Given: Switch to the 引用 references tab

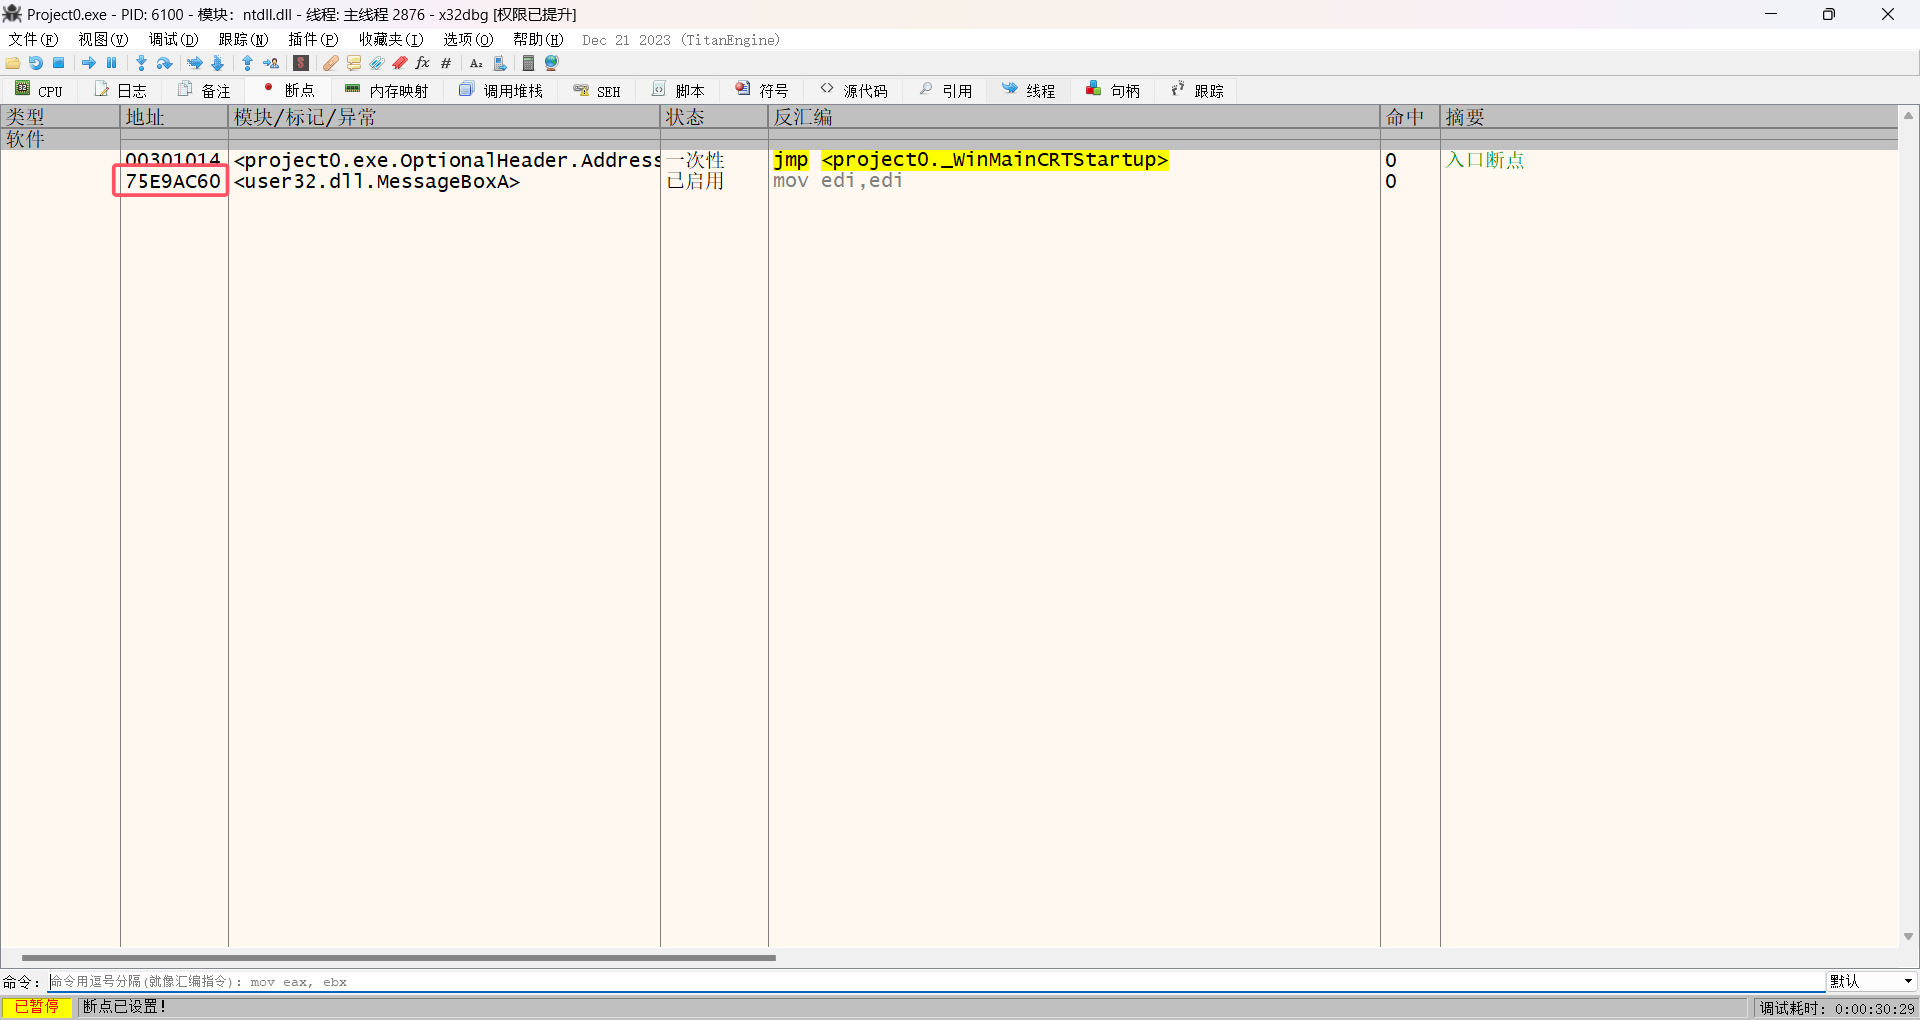Looking at the screenshot, I should 947,90.
